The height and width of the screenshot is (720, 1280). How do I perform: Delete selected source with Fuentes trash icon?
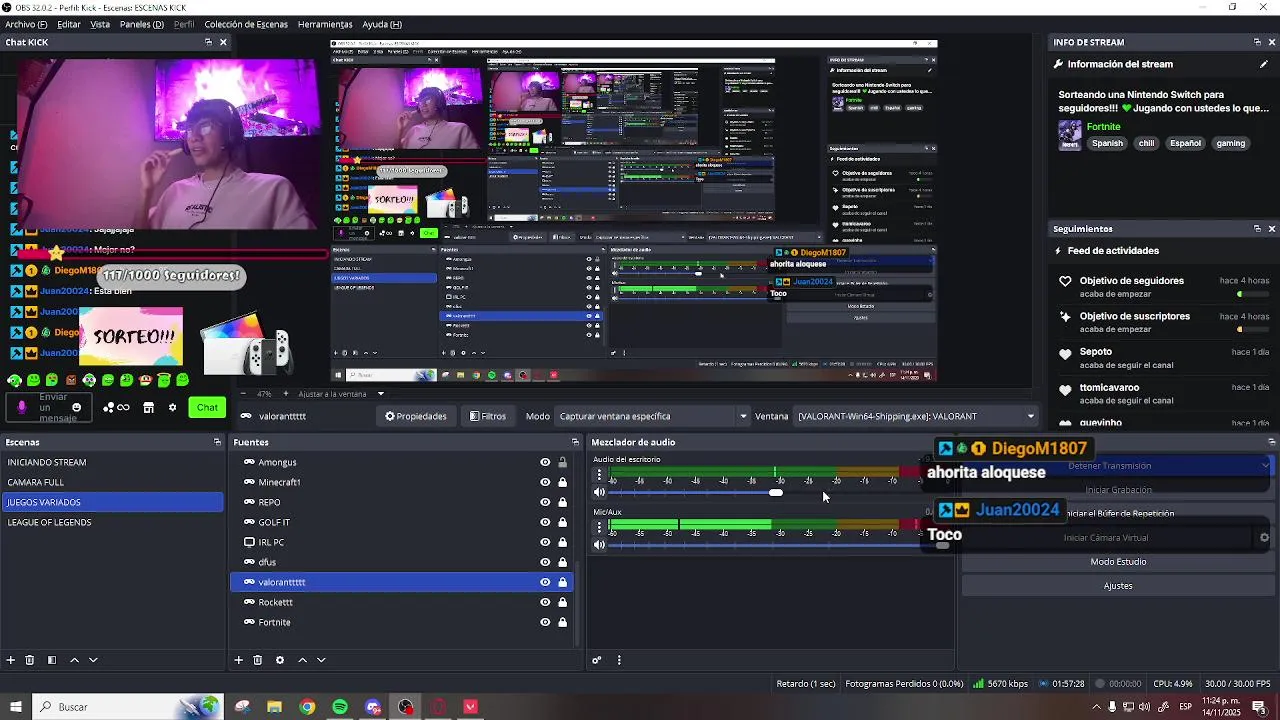pyautogui.click(x=258, y=660)
